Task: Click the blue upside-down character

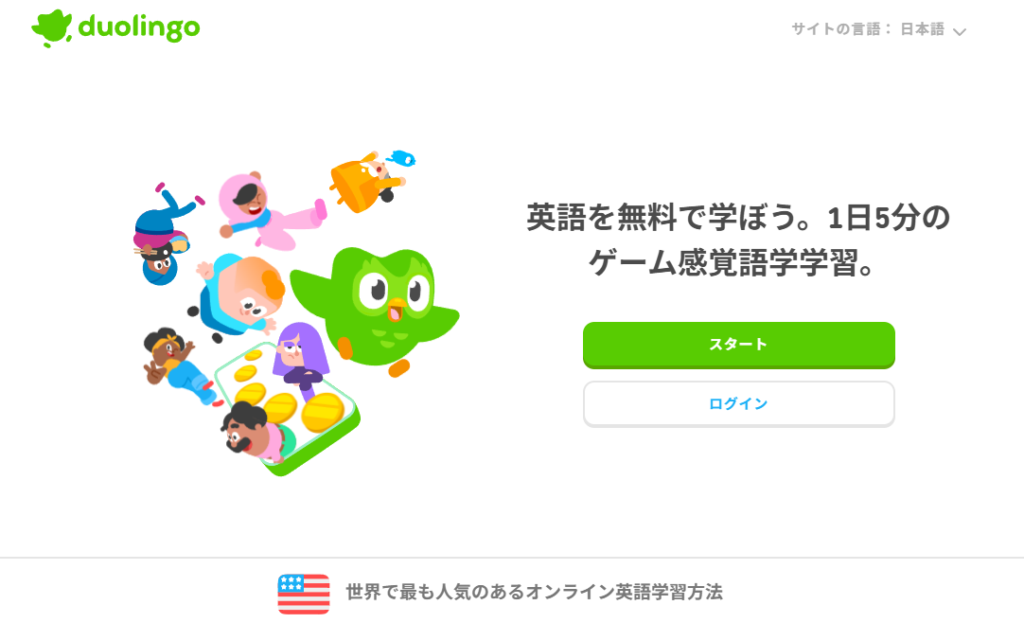Action: 165,236
